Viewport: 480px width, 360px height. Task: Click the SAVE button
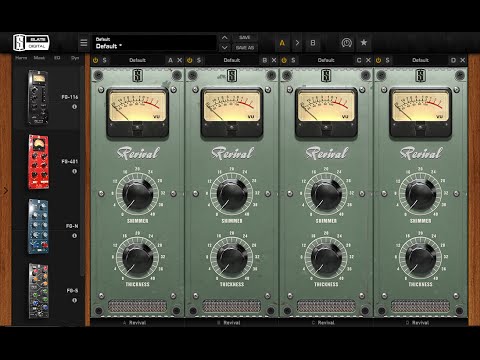pos(244,37)
